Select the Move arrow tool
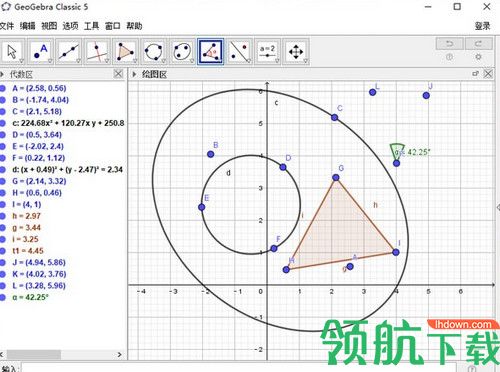The height and width of the screenshot is (372, 500). (x=12, y=51)
